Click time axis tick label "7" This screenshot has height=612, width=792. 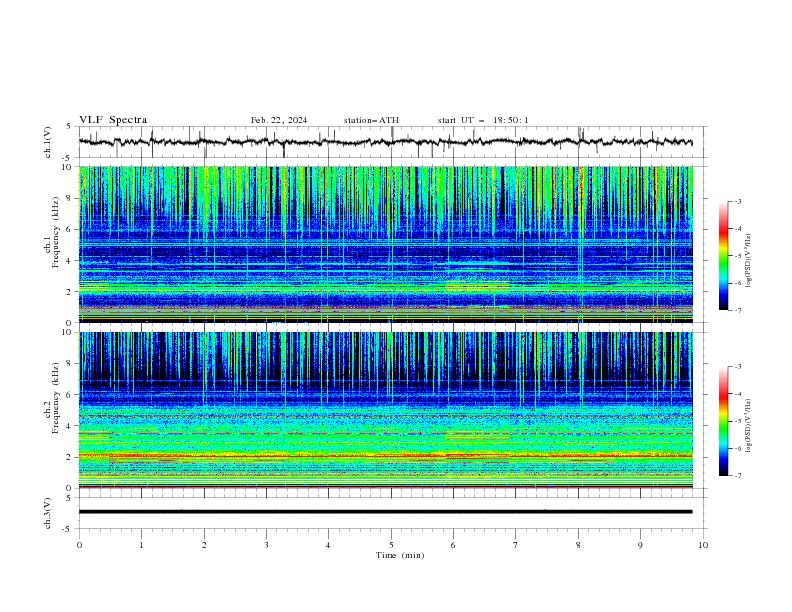tap(516, 545)
